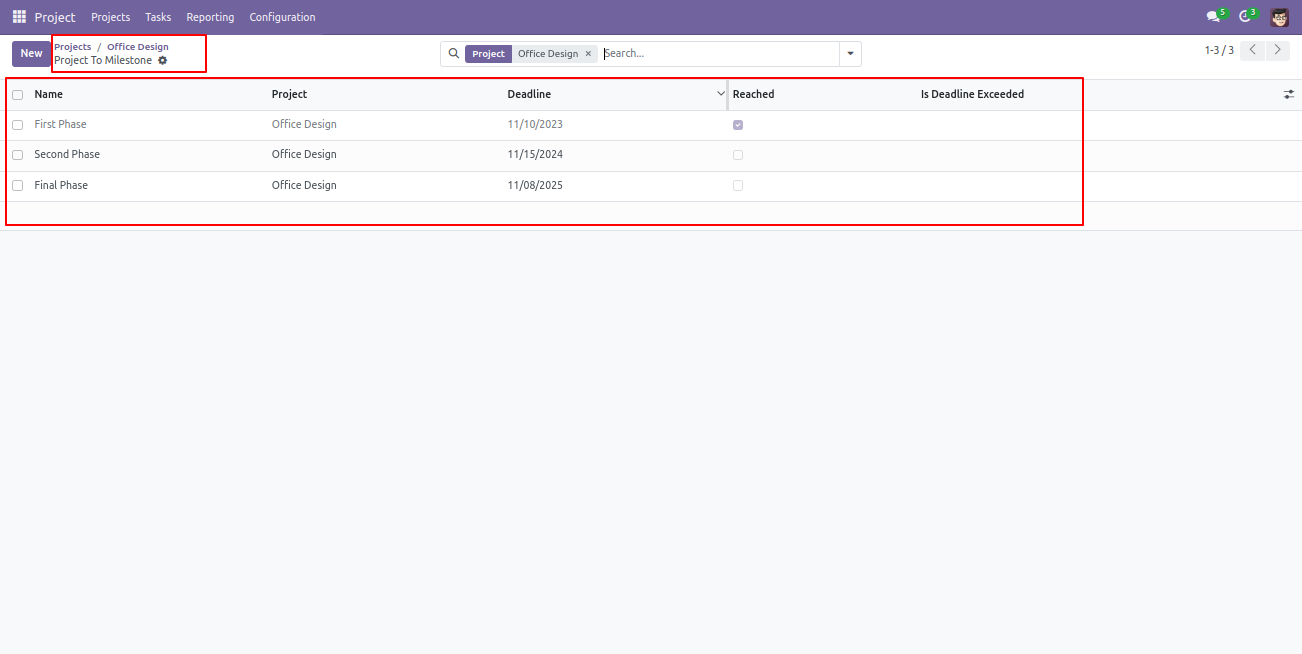Viewport: 1302px width, 654px height.
Task: Go to the next page arrow
Action: coord(1277,50)
